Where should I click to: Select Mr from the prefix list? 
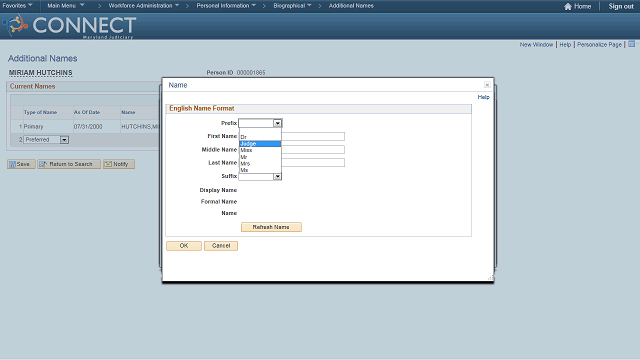260,157
